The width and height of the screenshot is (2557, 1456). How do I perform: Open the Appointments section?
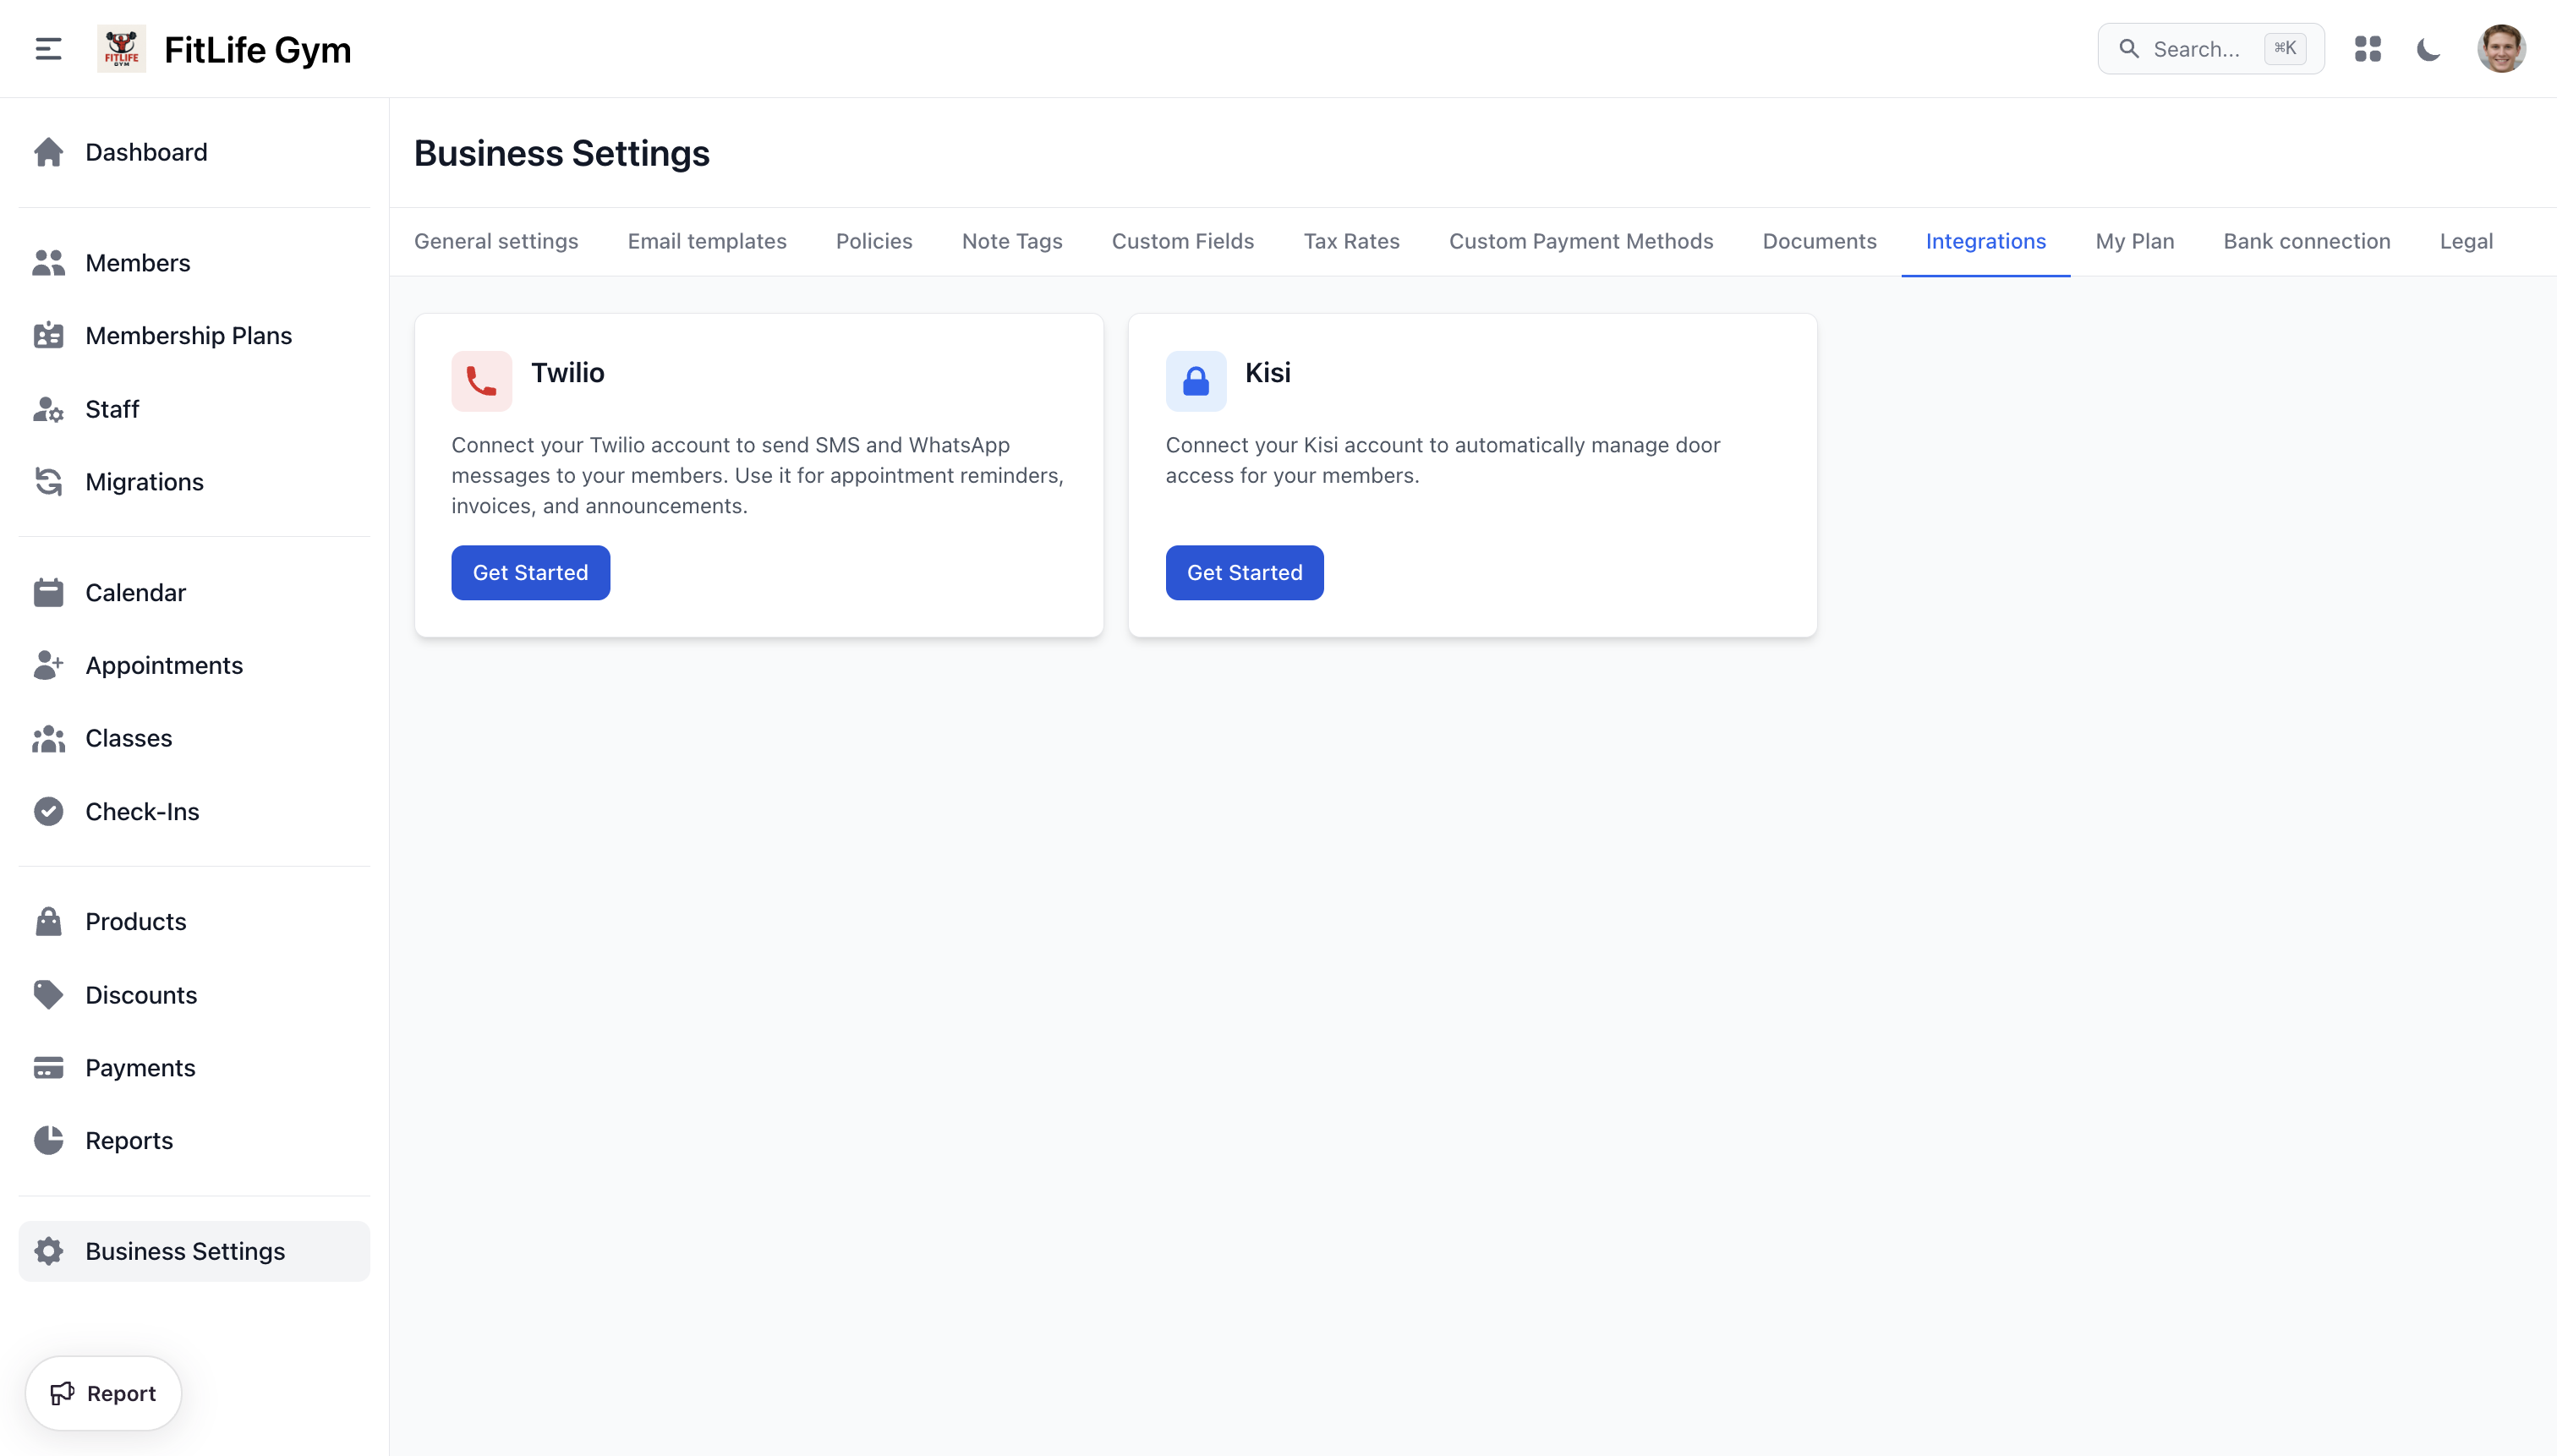[163, 665]
